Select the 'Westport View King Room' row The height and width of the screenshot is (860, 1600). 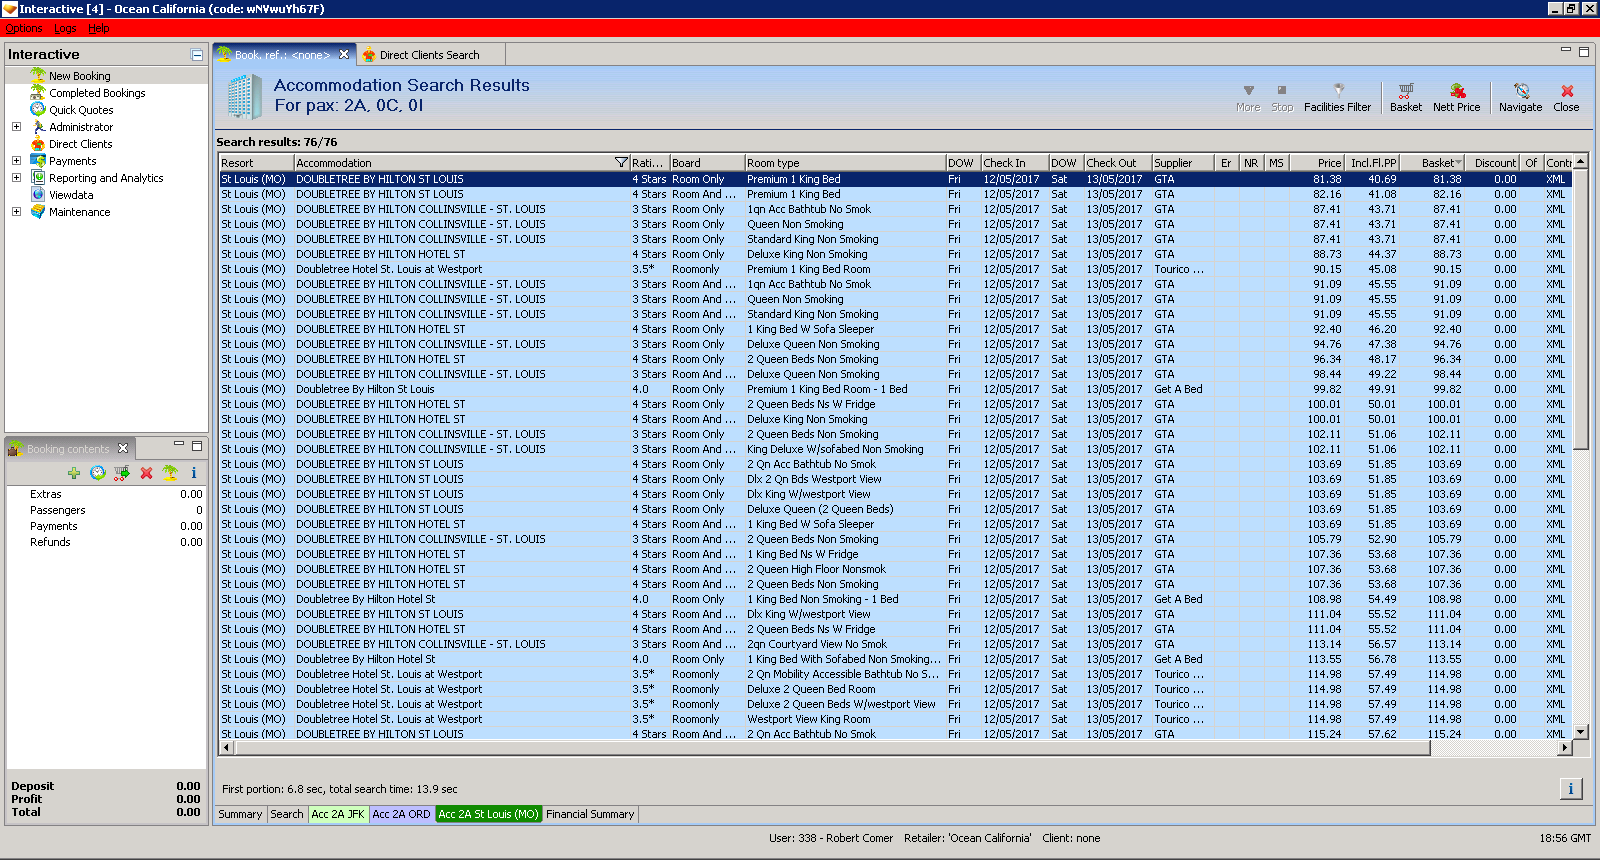pyautogui.click(x=894, y=719)
